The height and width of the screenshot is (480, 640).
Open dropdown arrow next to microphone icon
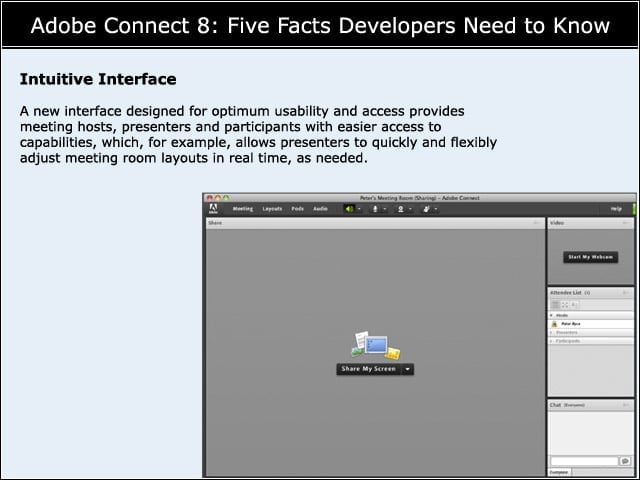(384, 209)
